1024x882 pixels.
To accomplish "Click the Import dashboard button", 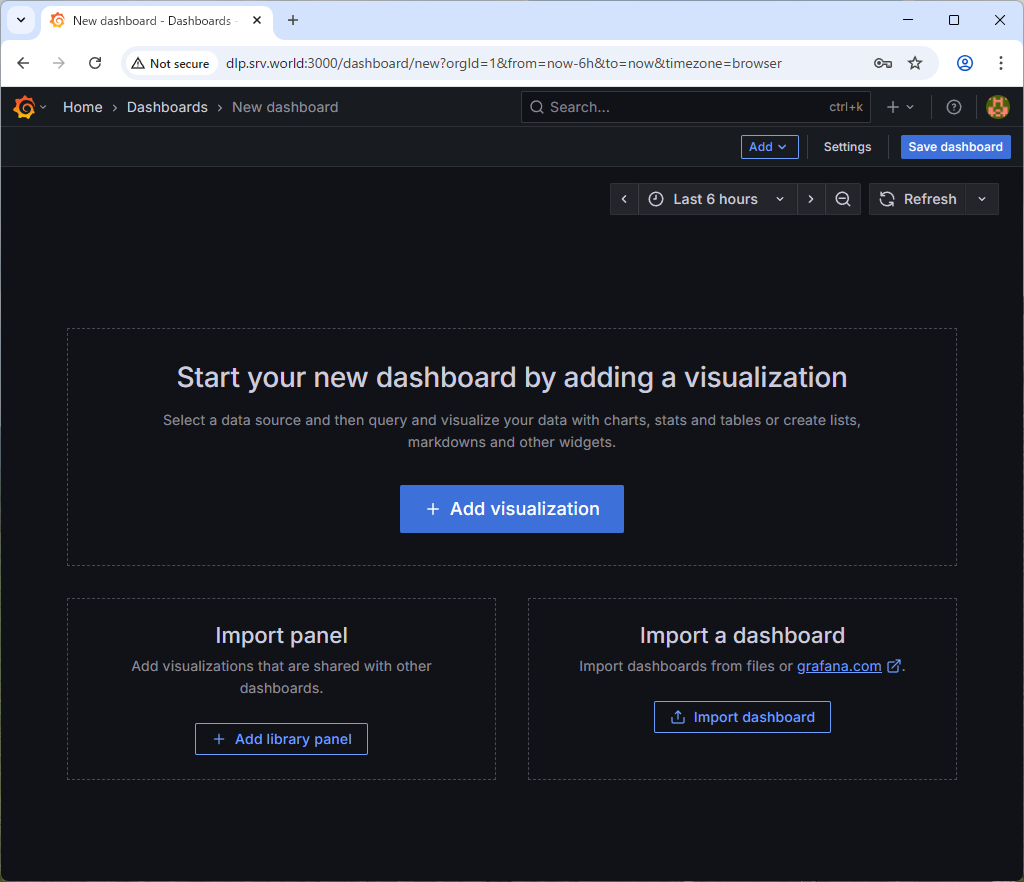I will point(742,717).
